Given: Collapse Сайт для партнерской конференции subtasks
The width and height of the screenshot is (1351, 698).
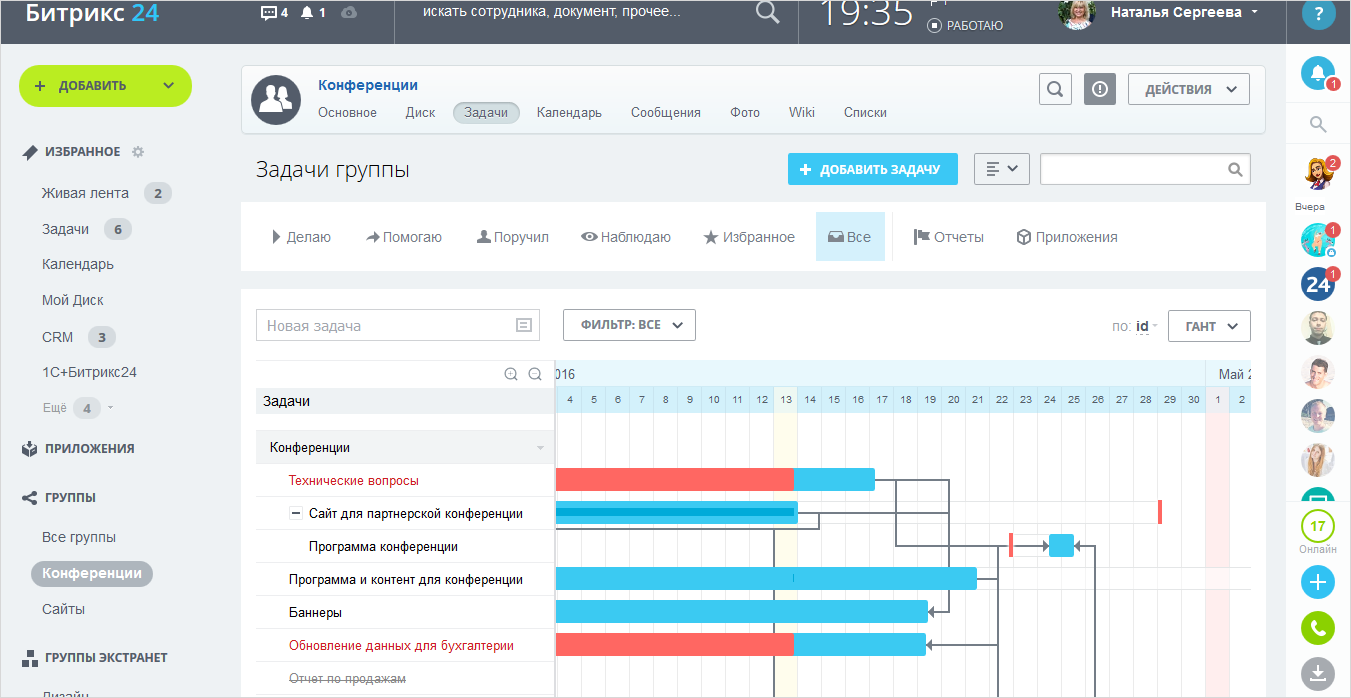Looking at the screenshot, I should click(x=295, y=513).
